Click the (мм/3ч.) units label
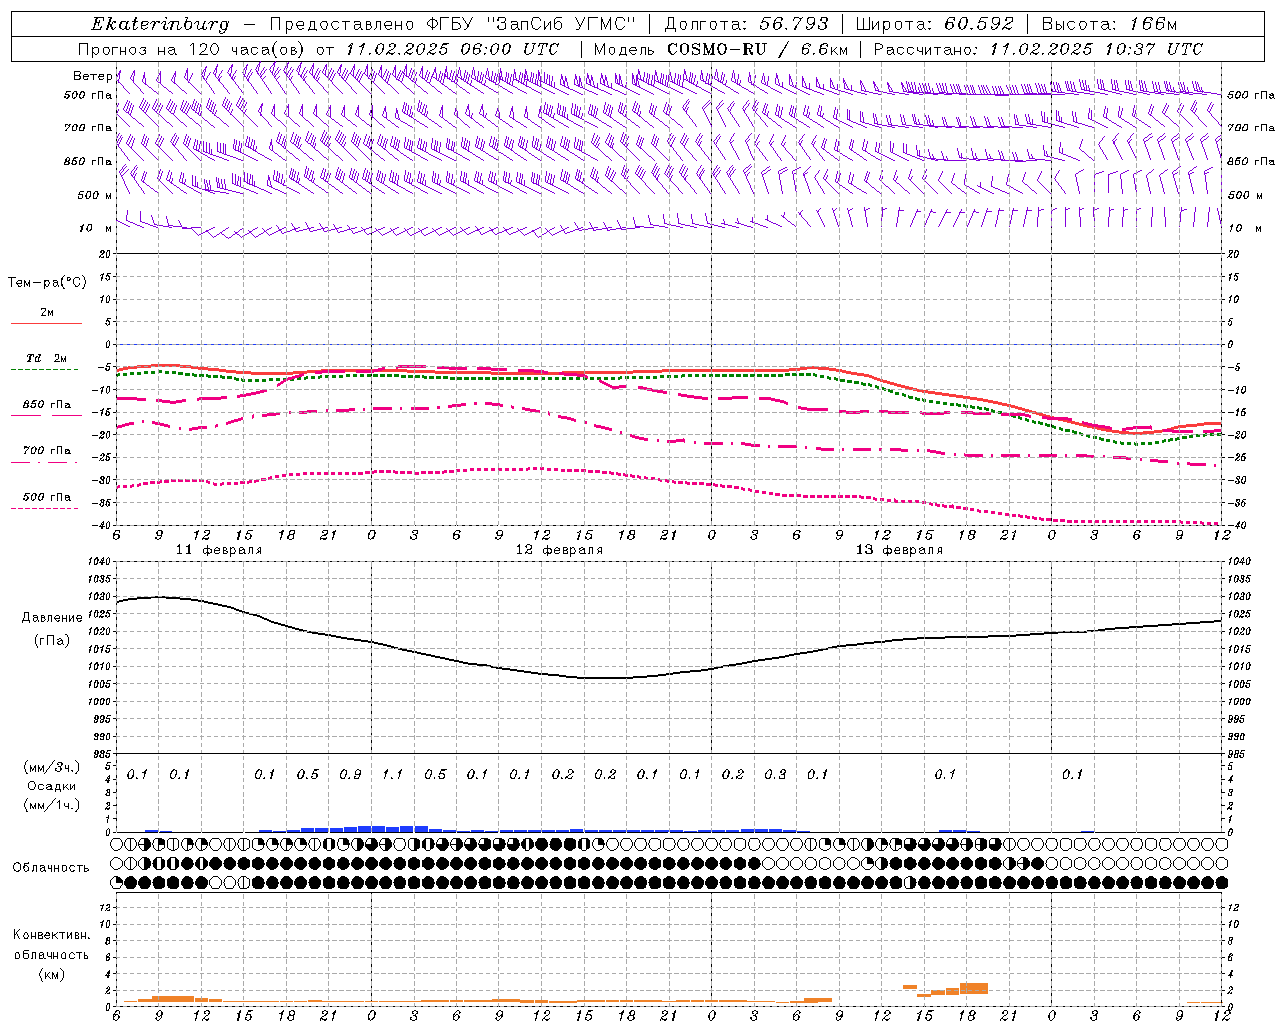The height and width of the screenshot is (1024, 1280). click(x=51, y=767)
